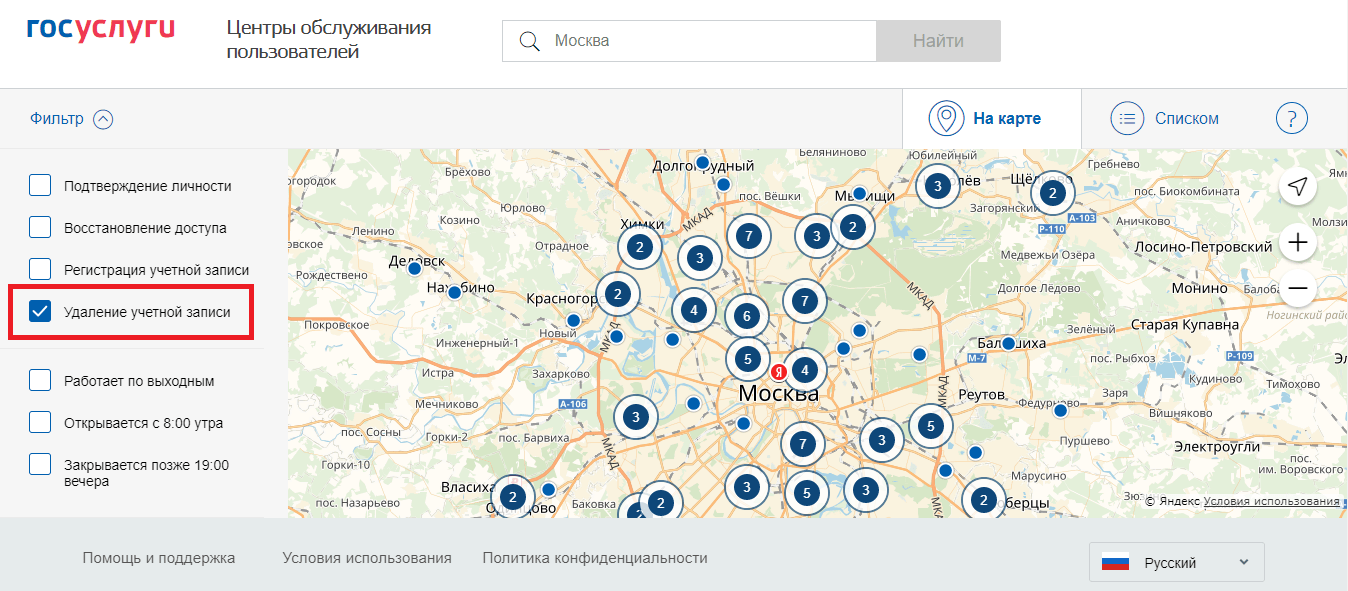Viewport: 1348px width, 591px height.
Task: Zoom in the map with plus button
Action: (1297, 242)
